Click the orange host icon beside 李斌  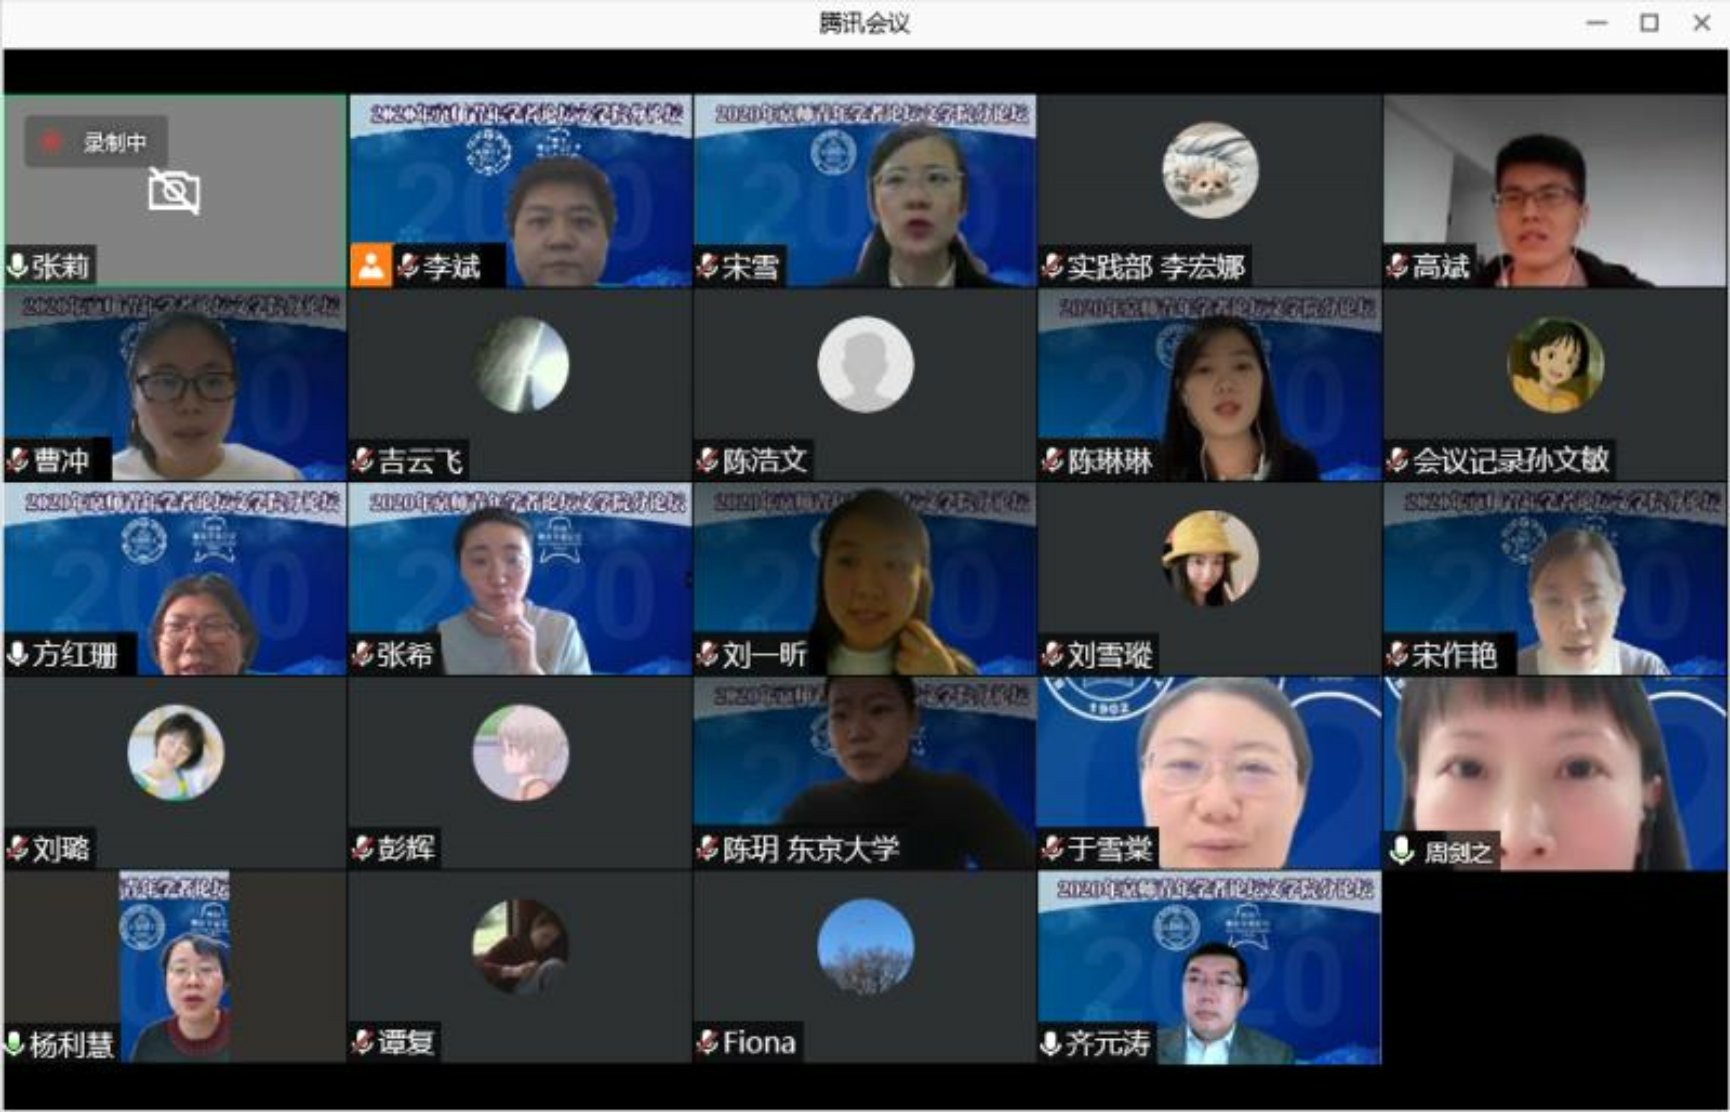click(370, 266)
